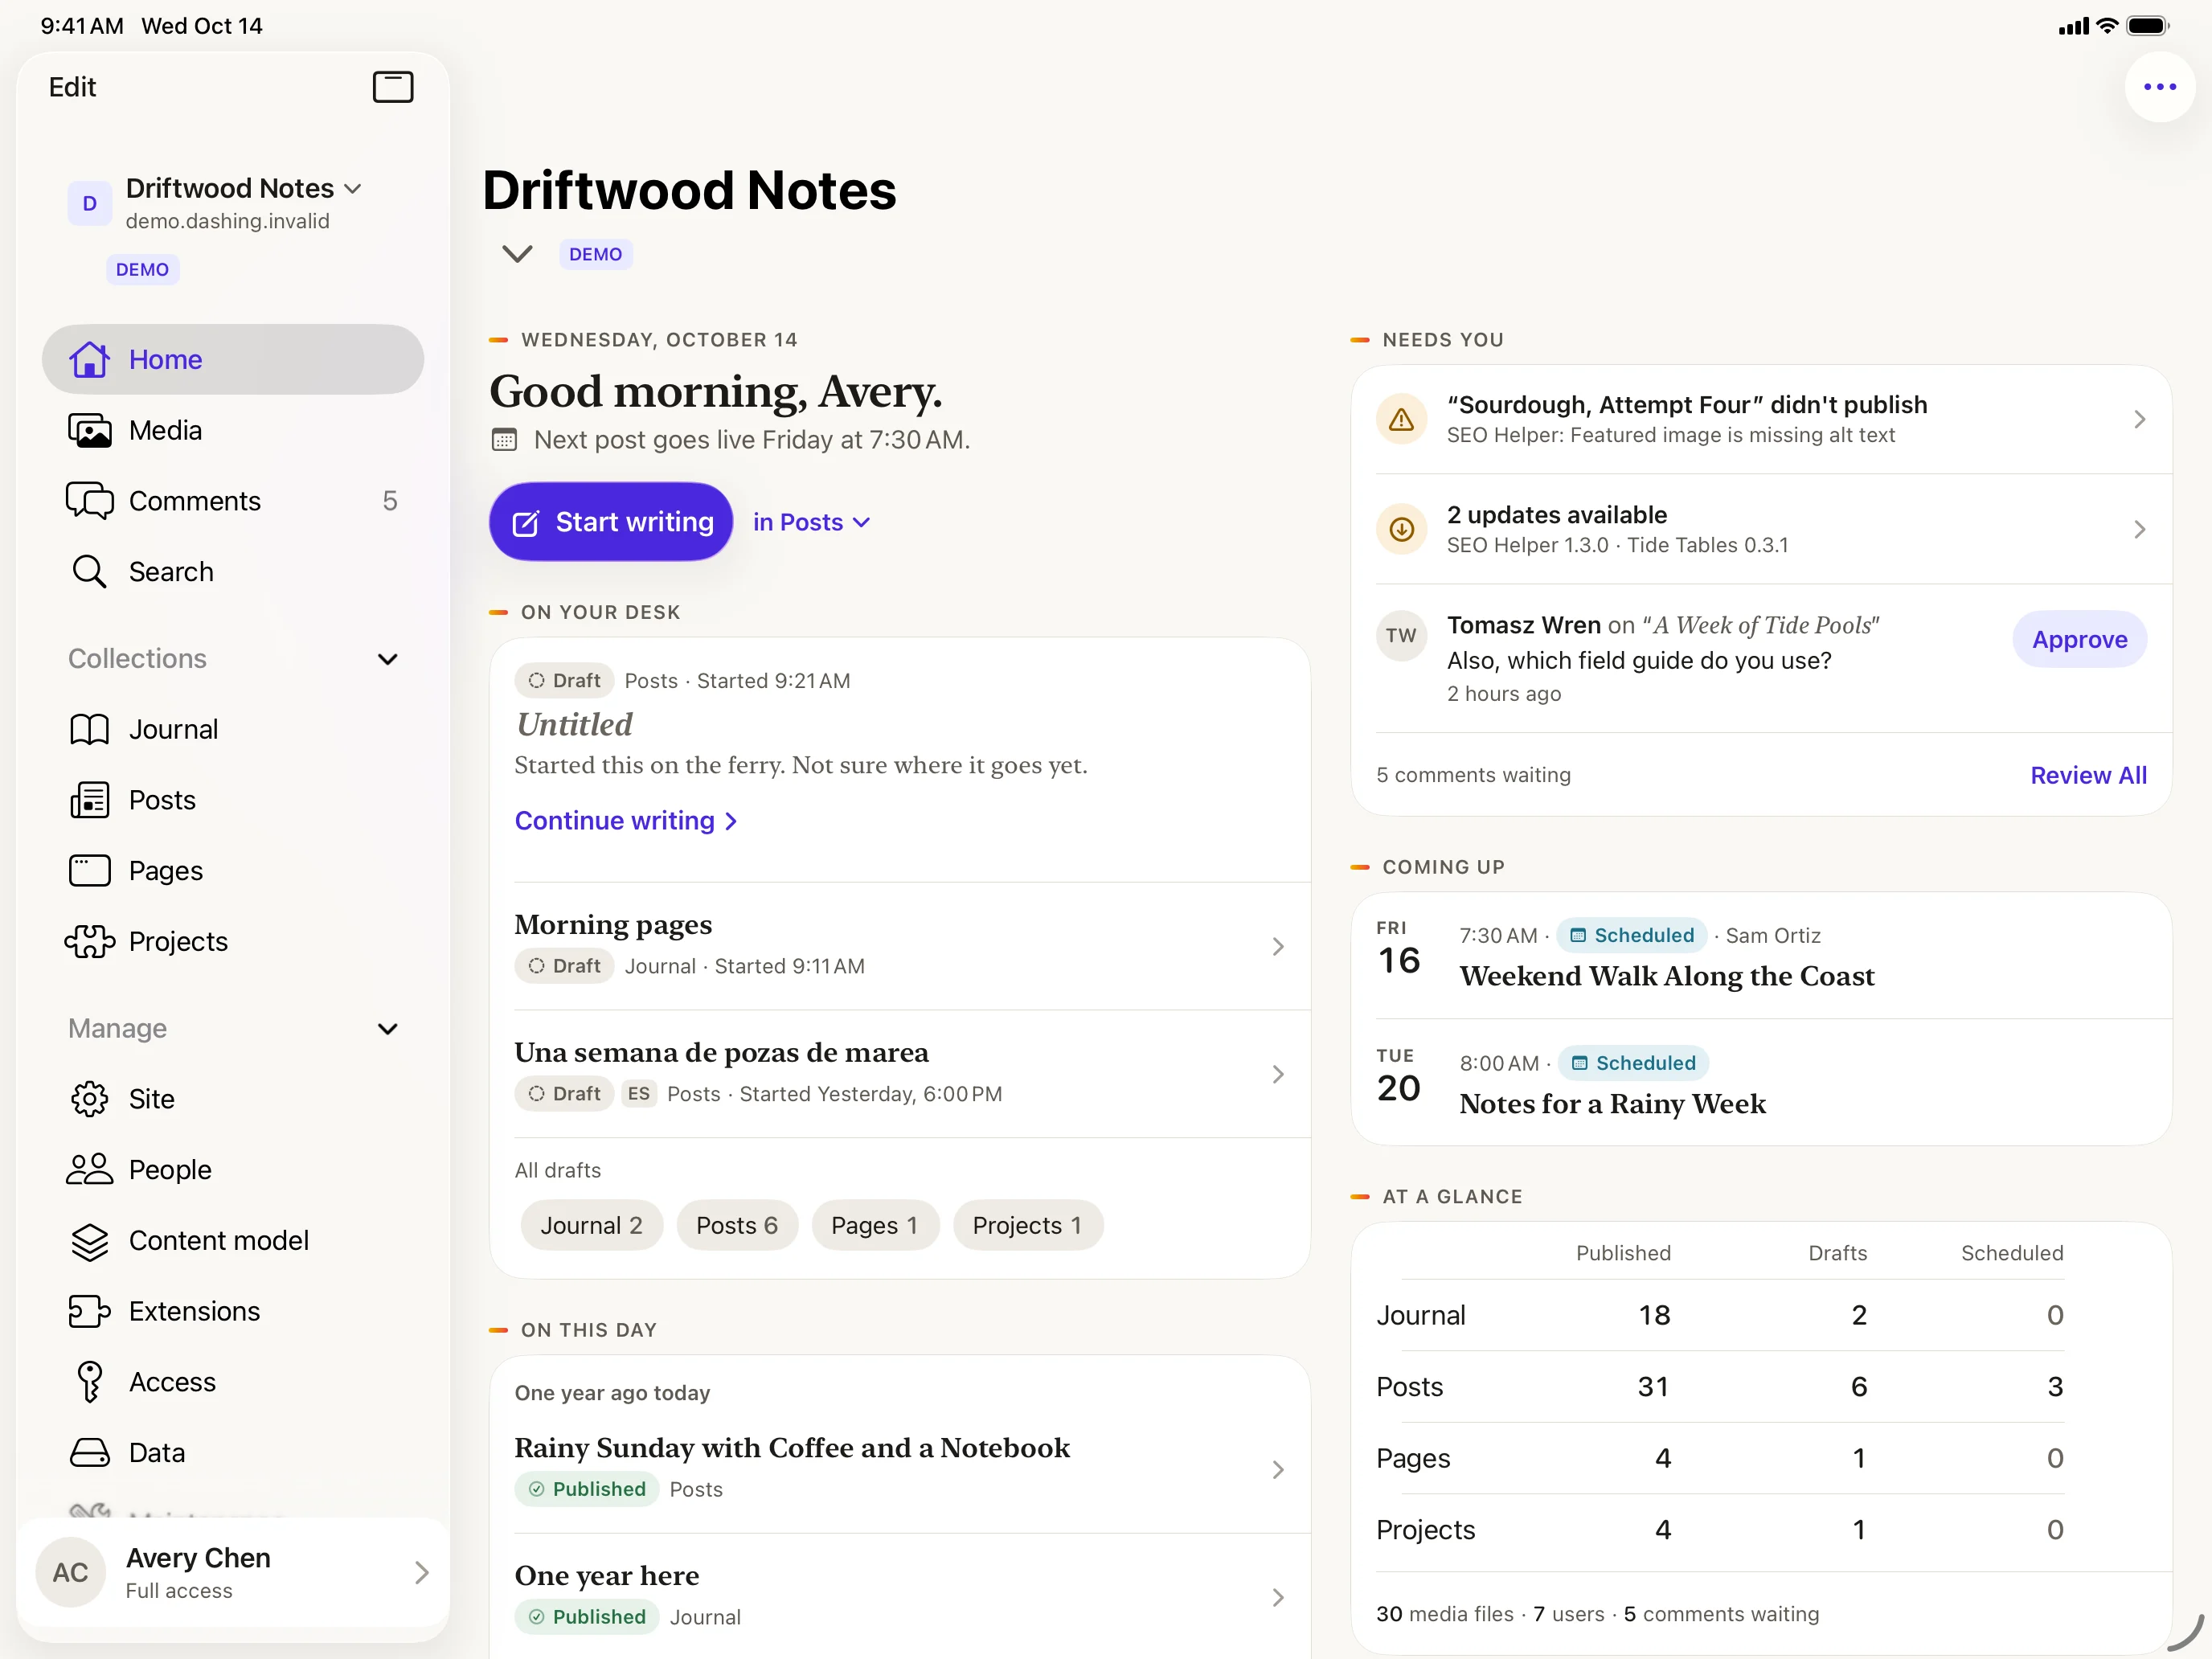Open Comments in the sidebar
The image size is (2212, 1659).
pos(233,501)
